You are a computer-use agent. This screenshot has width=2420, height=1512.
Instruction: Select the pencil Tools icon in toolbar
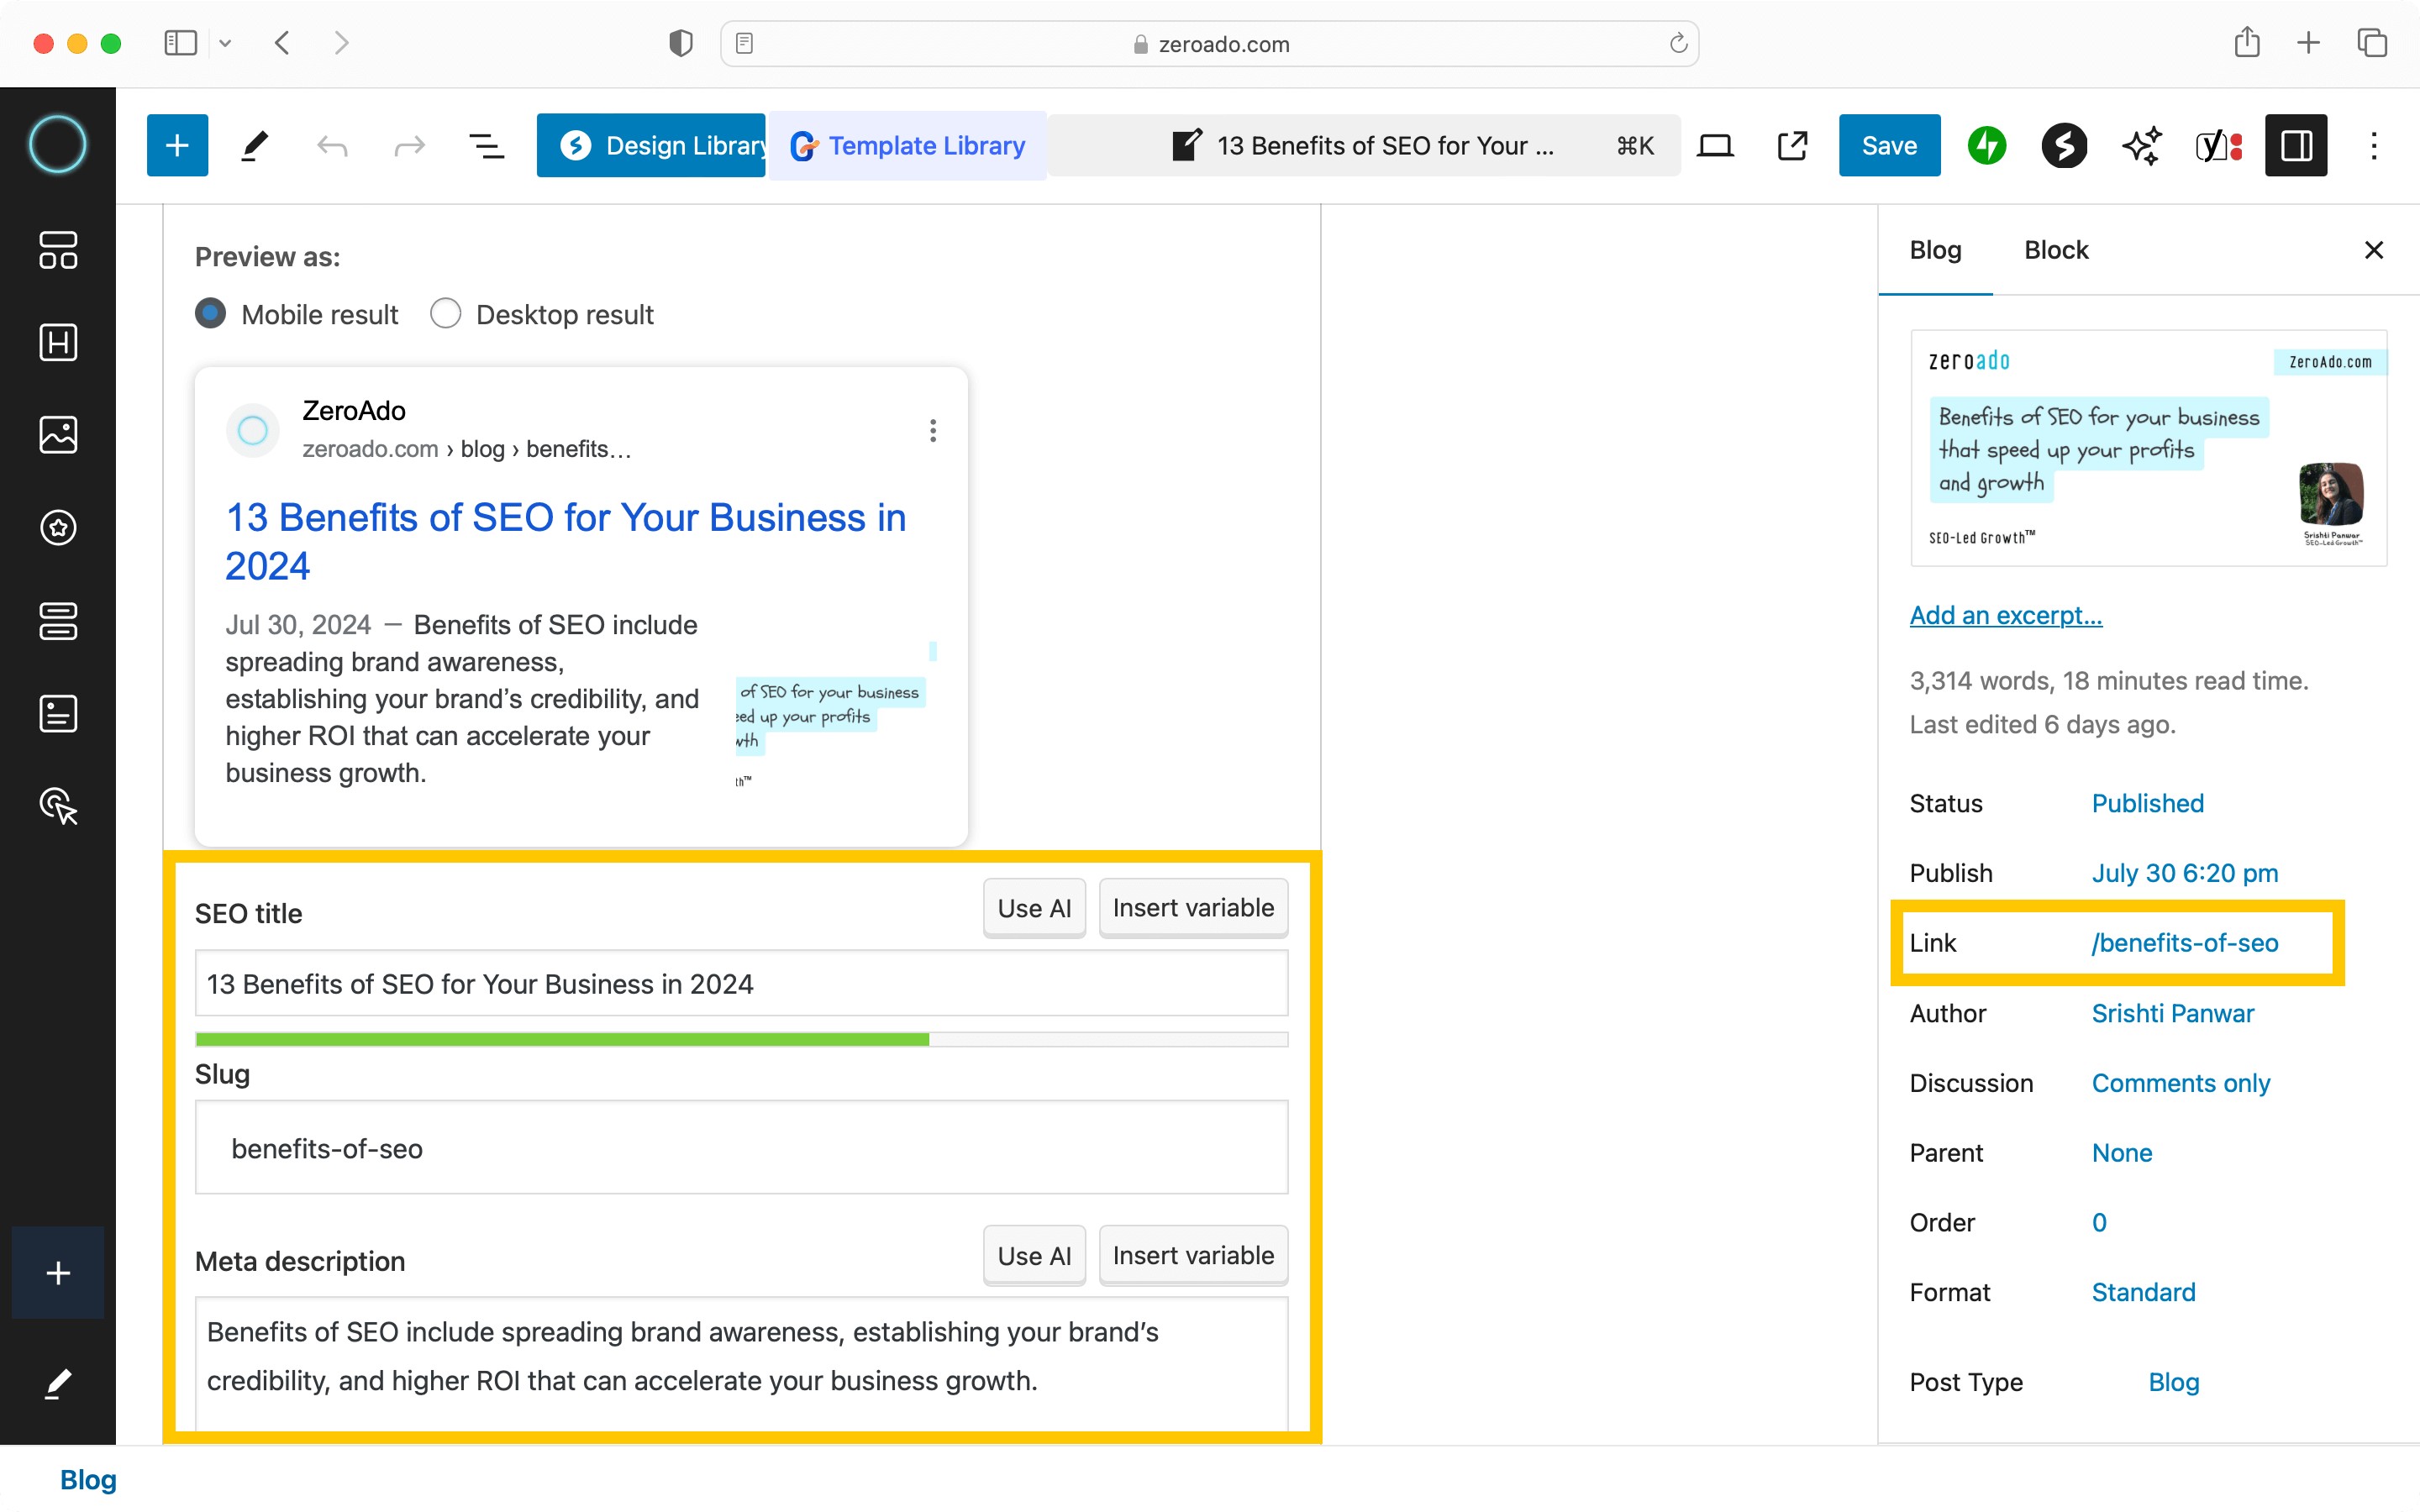click(x=255, y=146)
